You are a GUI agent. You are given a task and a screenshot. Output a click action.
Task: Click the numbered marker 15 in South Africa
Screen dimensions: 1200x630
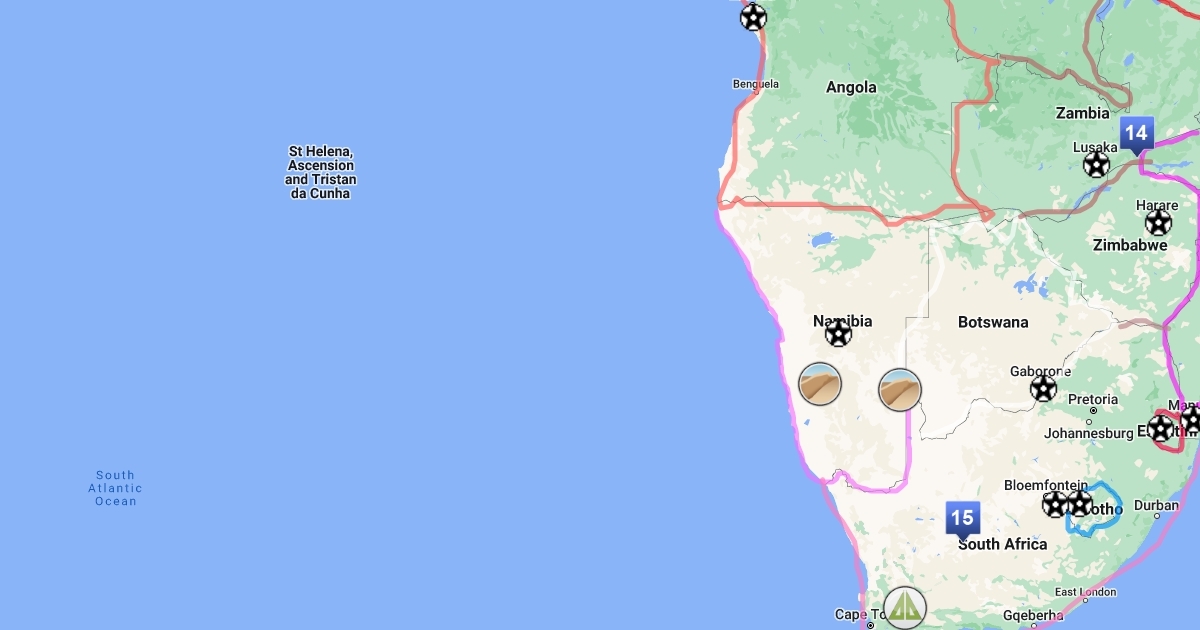pyautogui.click(x=962, y=519)
